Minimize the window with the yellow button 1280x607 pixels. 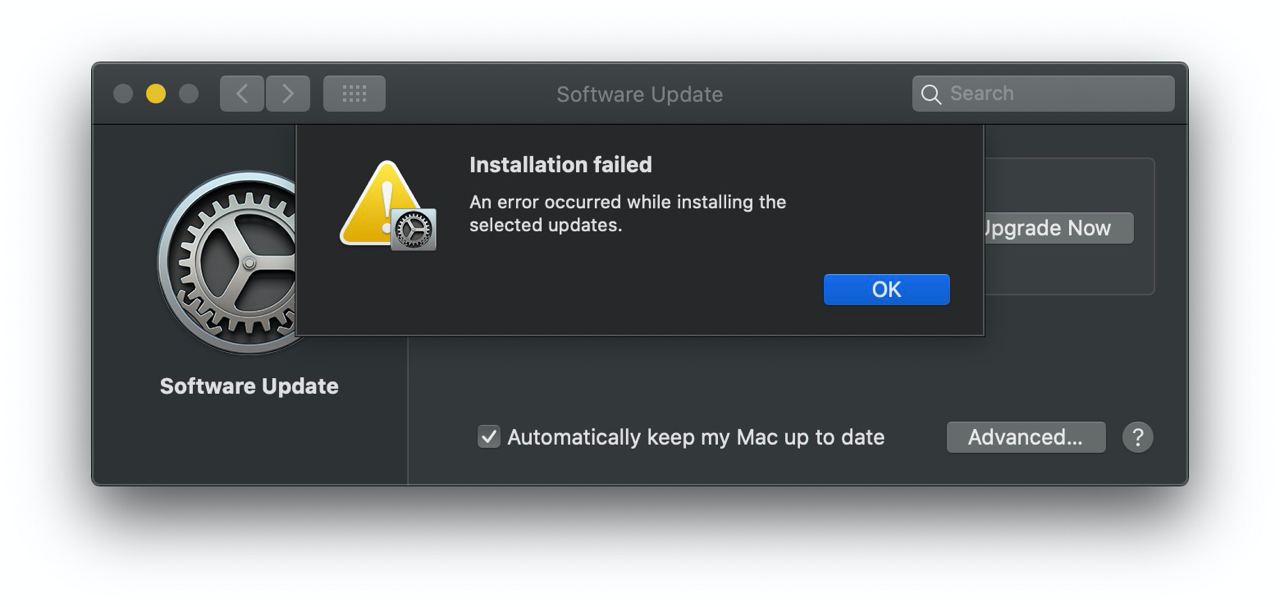pyautogui.click(x=156, y=94)
